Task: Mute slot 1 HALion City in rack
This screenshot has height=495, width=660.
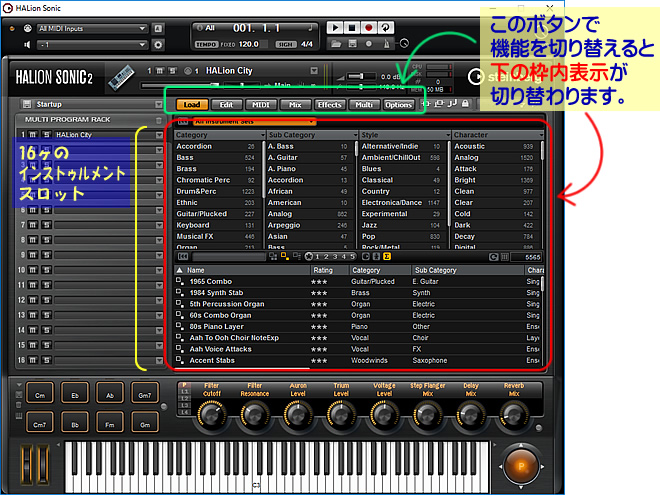Action: 32,135
